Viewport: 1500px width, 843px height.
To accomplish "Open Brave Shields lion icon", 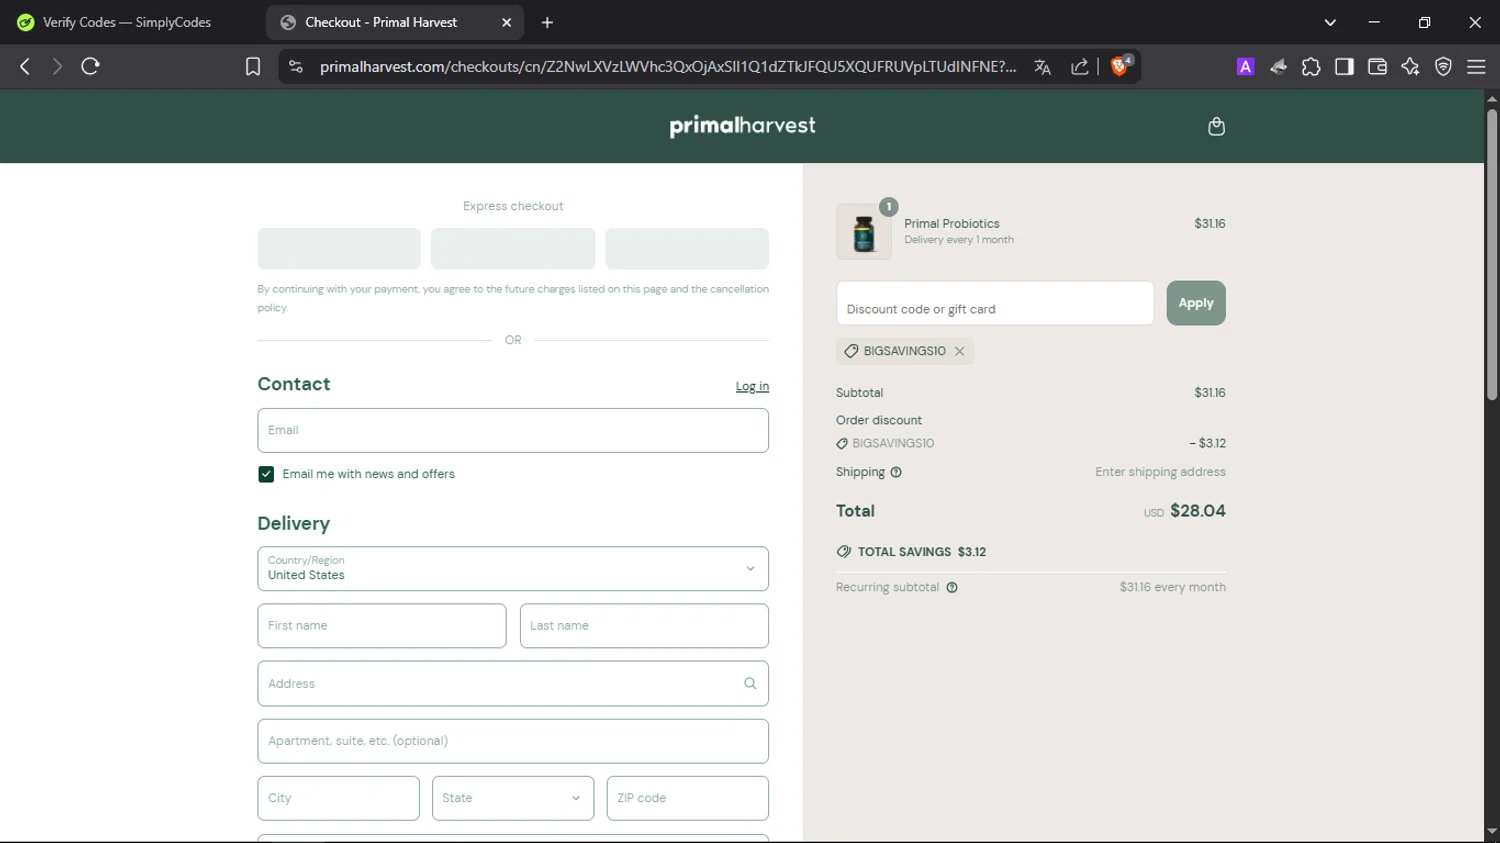I will (1120, 66).
